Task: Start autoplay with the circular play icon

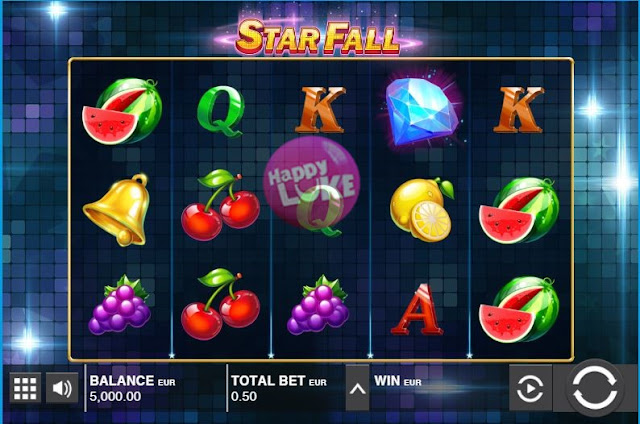Action: point(530,388)
